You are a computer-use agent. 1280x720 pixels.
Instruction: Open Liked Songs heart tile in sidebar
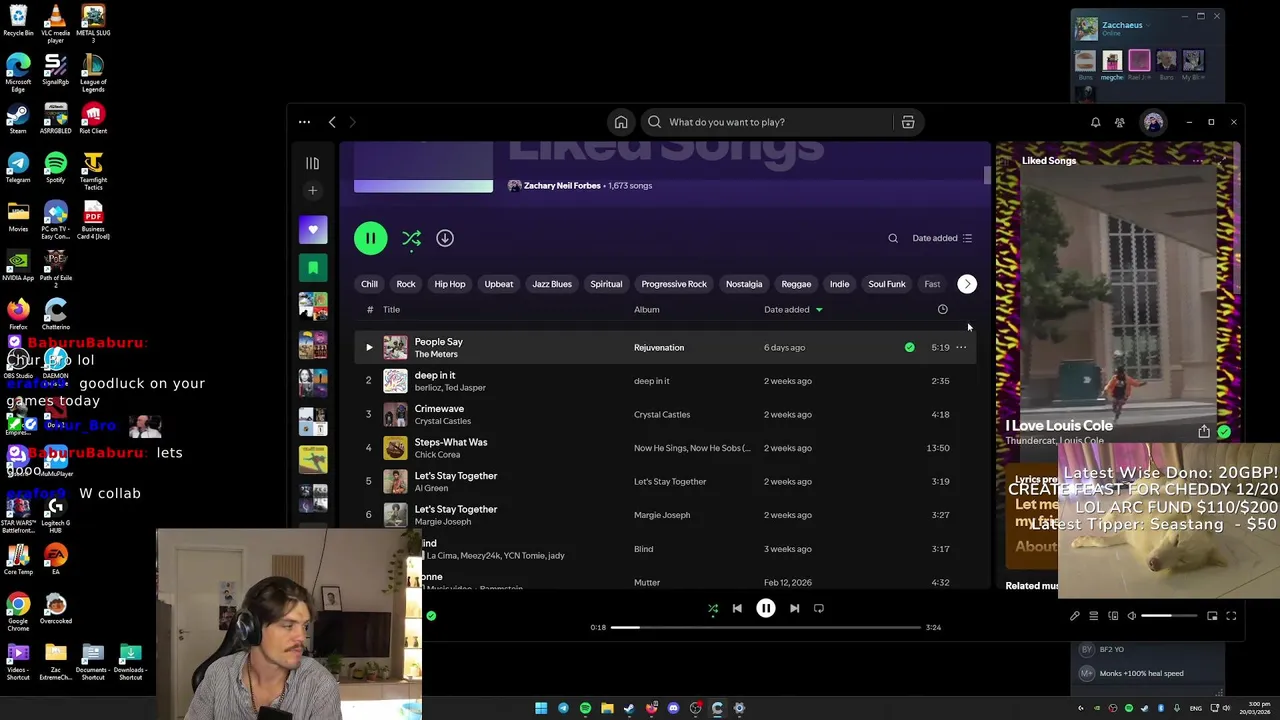coord(313,230)
